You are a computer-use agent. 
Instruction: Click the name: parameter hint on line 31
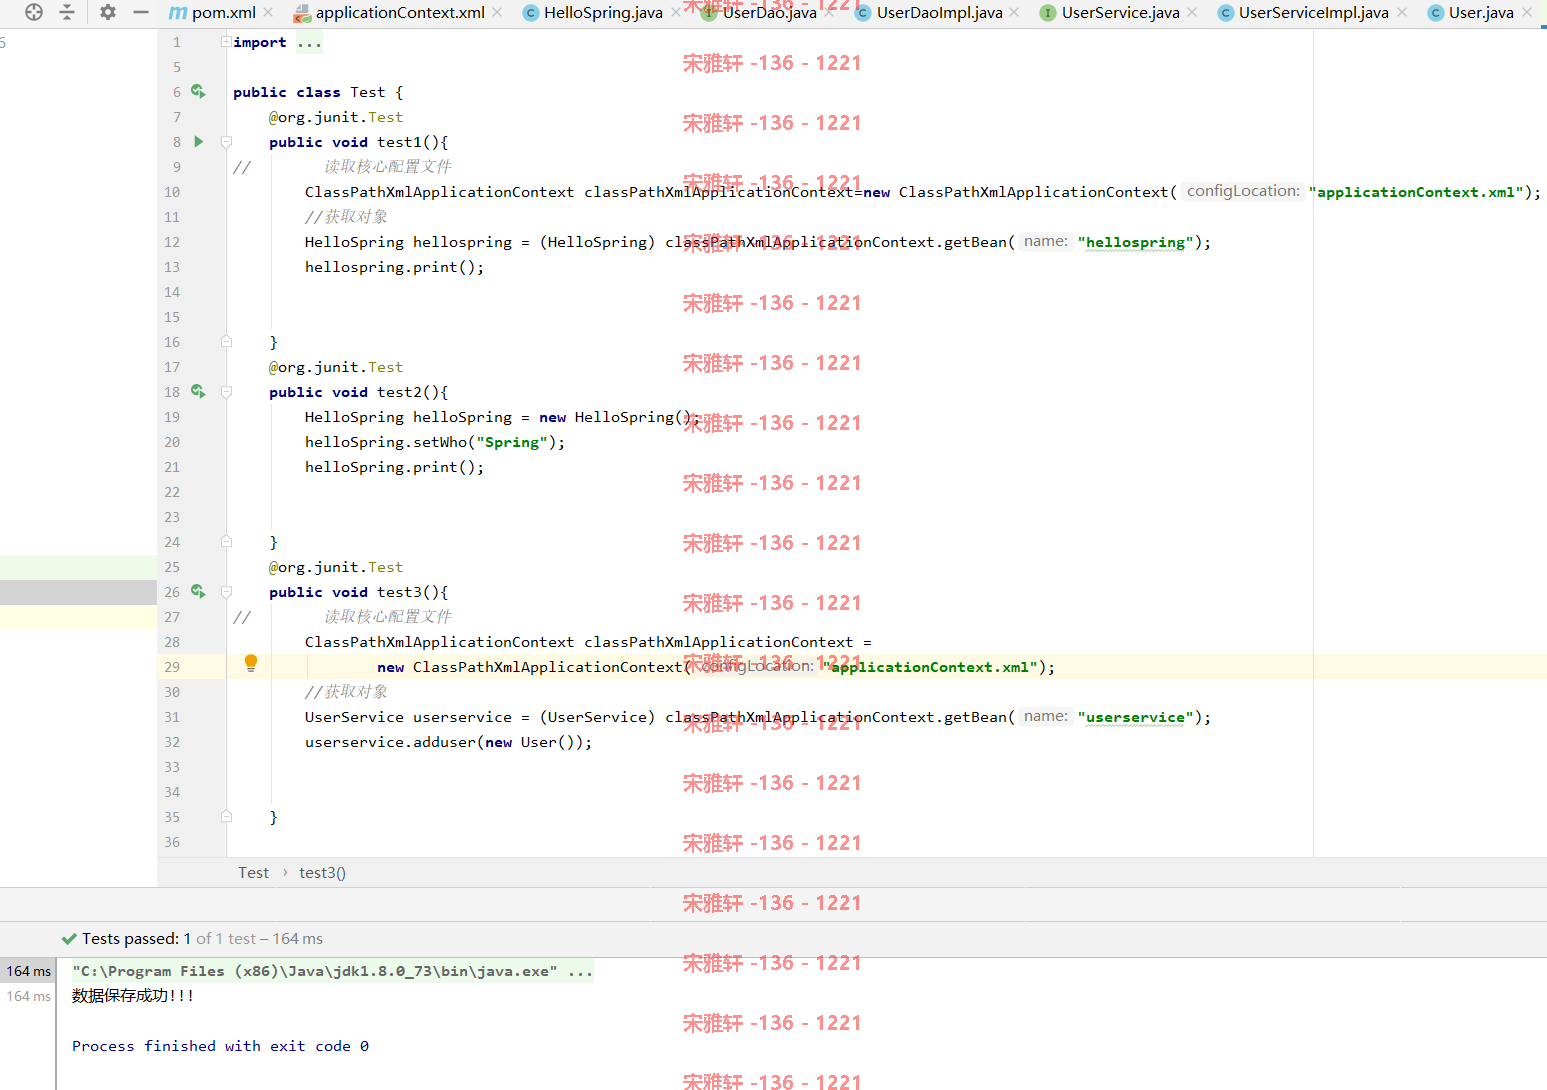pos(1046,716)
